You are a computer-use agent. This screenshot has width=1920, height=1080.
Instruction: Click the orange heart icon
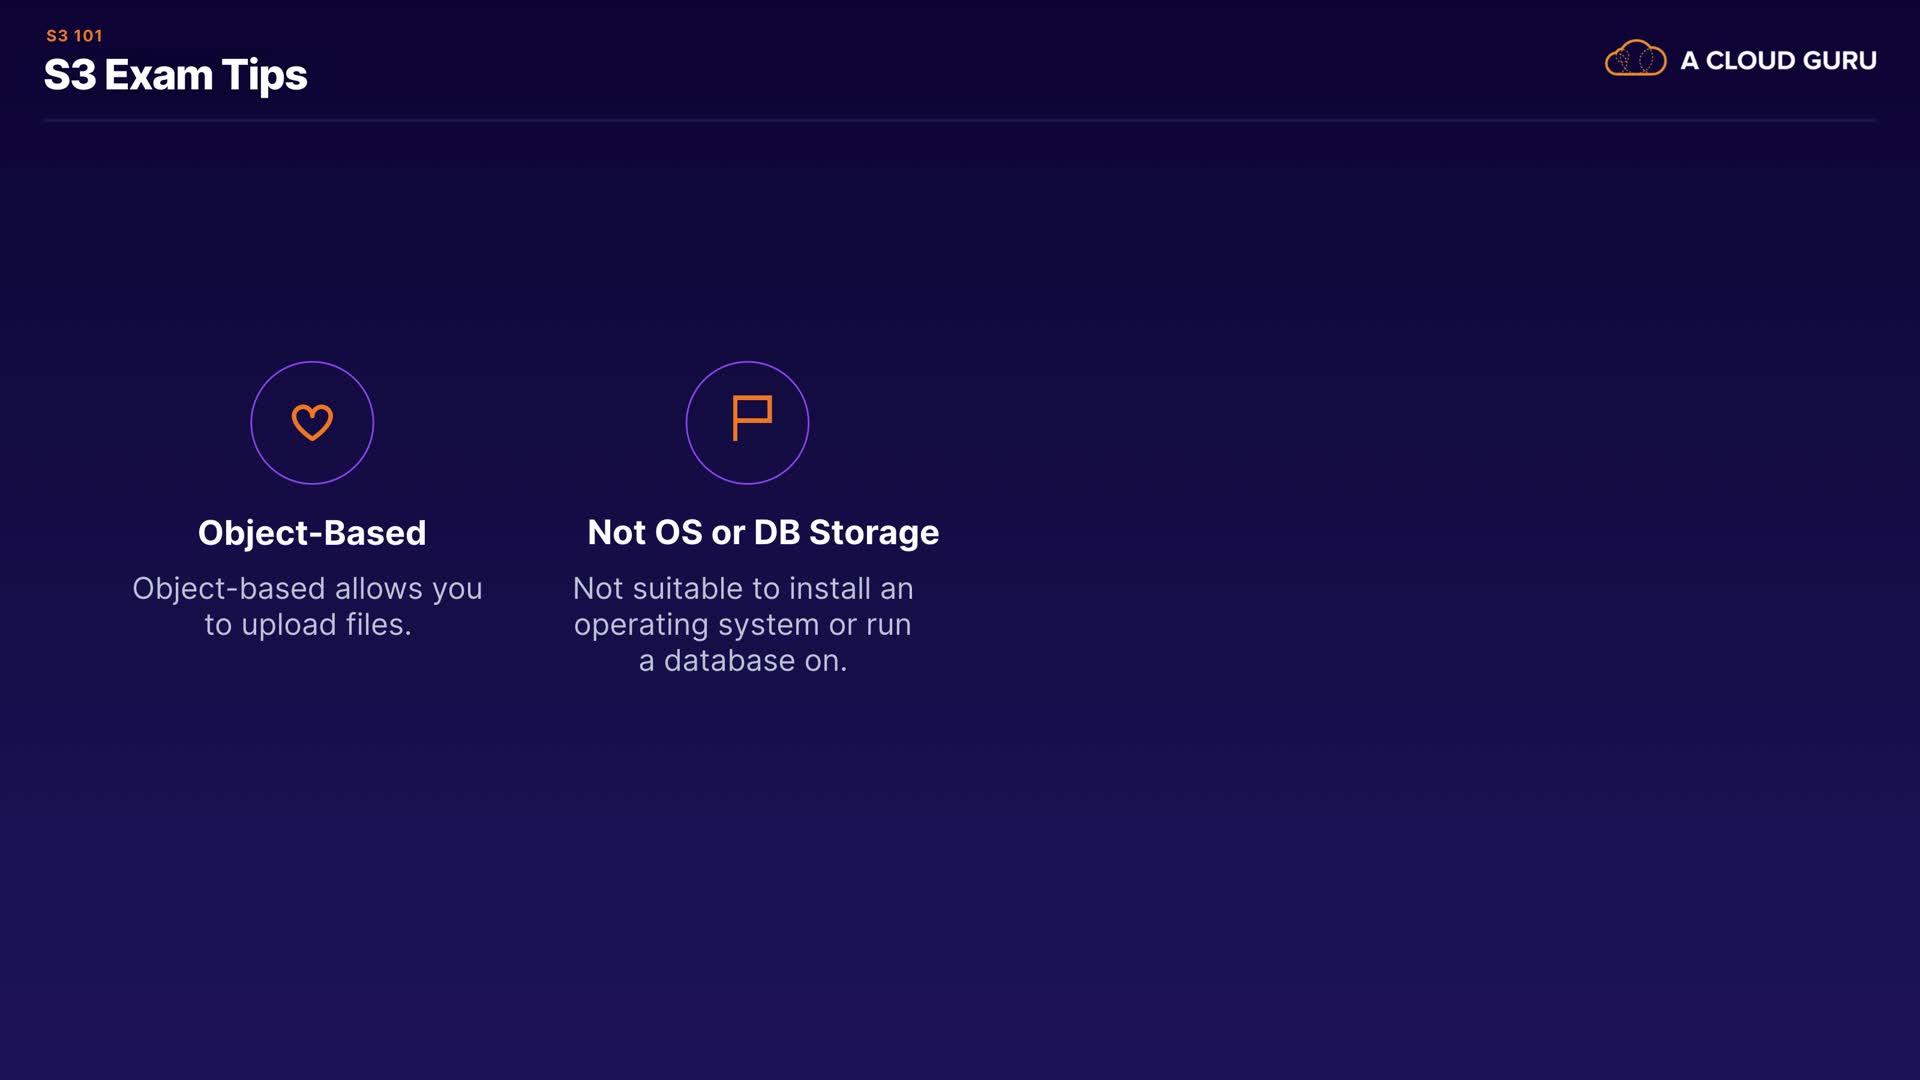pos(312,422)
